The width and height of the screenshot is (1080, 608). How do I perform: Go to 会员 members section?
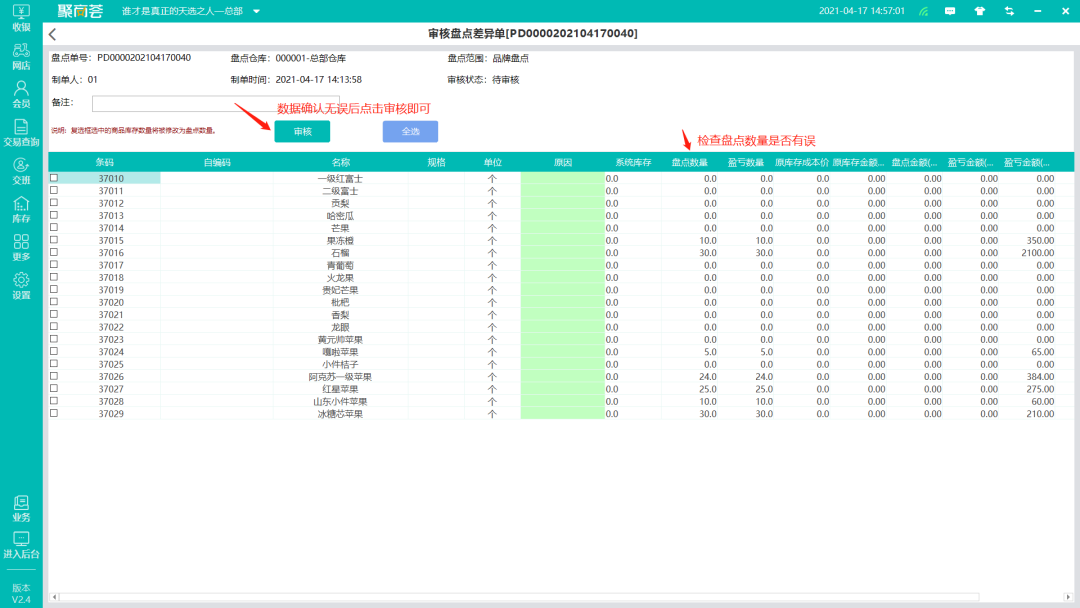pyautogui.click(x=21, y=94)
